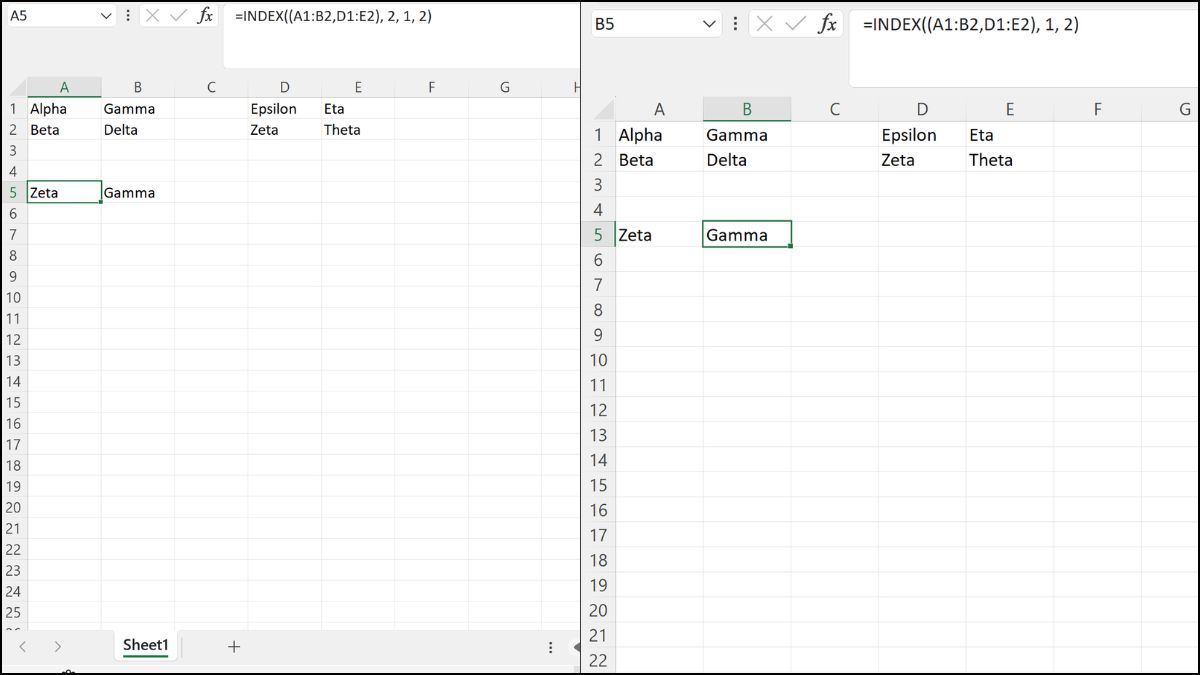Click the next sheet navigation arrow
Image resolution: width=1200 pixels, height=675 pixels.
58,647
